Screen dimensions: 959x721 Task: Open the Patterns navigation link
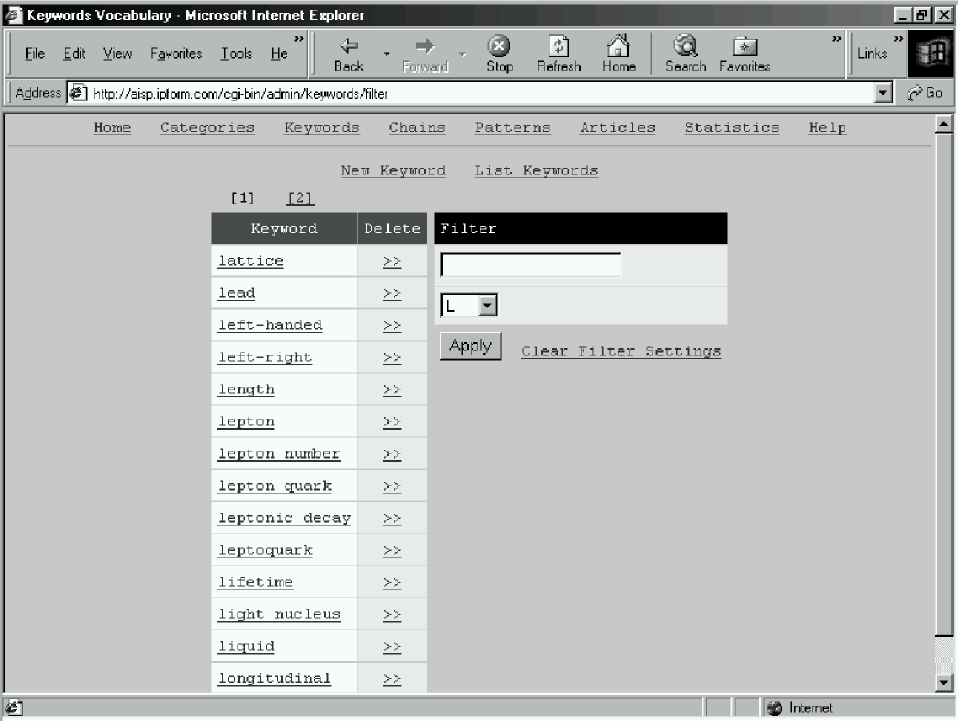tap(513, 128)
